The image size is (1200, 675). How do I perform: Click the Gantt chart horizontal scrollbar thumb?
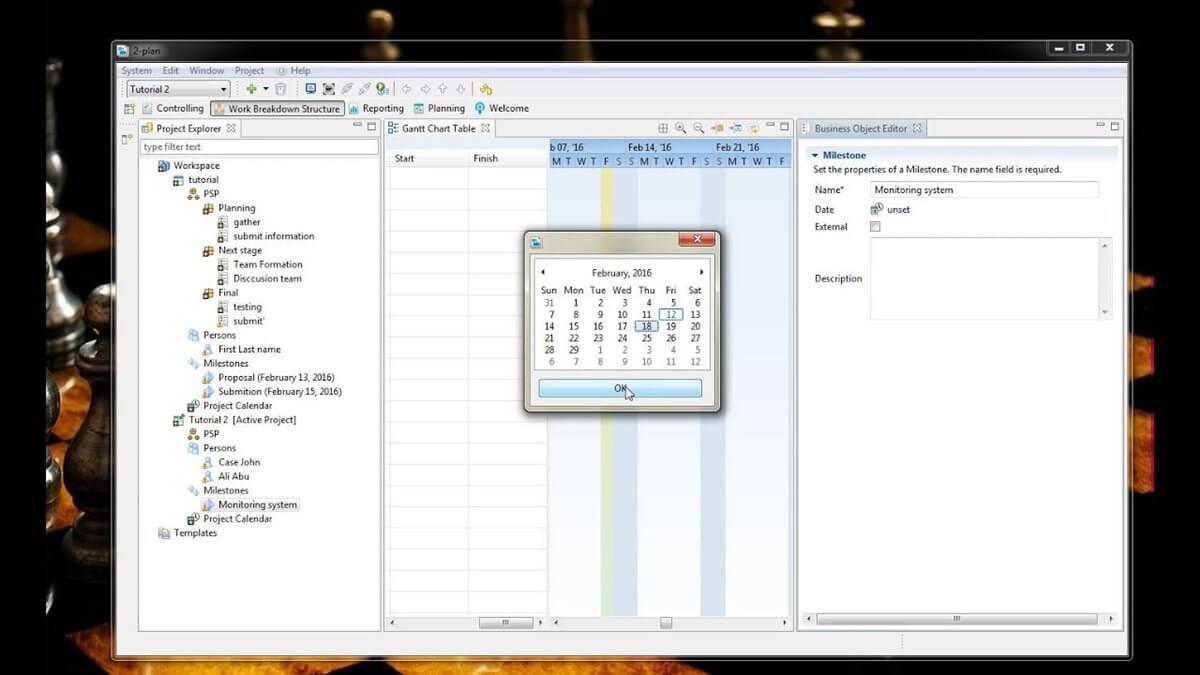(x=666, y=622)
